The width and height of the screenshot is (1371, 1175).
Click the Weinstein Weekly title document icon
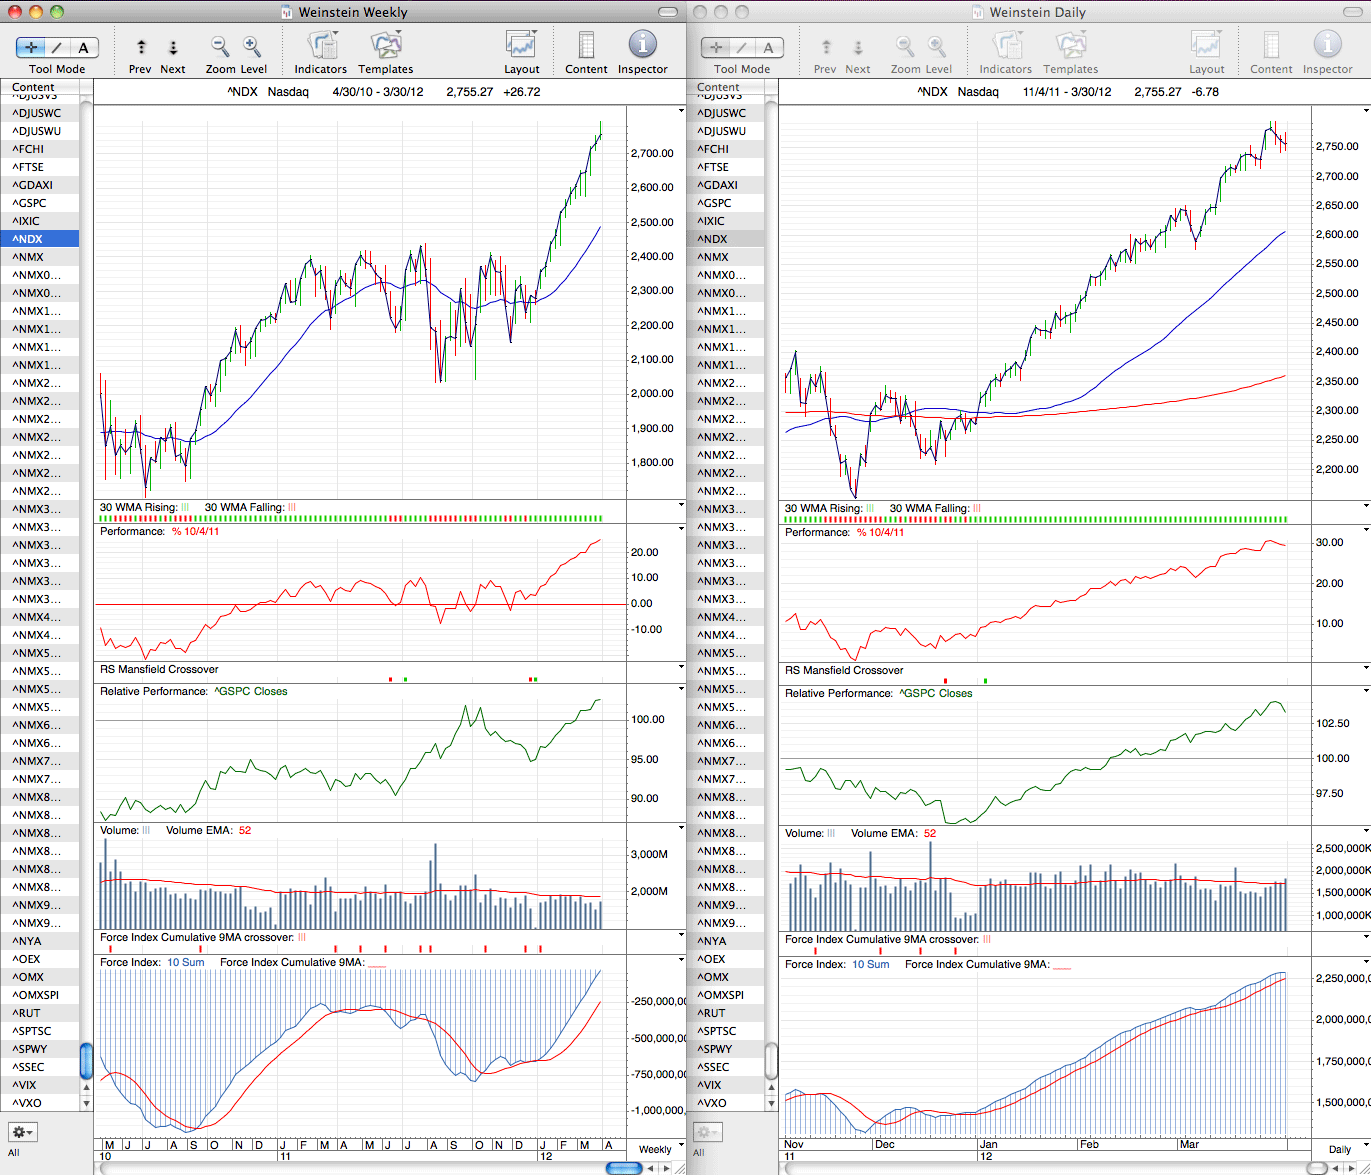pyautogui.click(x=287, y=12)
